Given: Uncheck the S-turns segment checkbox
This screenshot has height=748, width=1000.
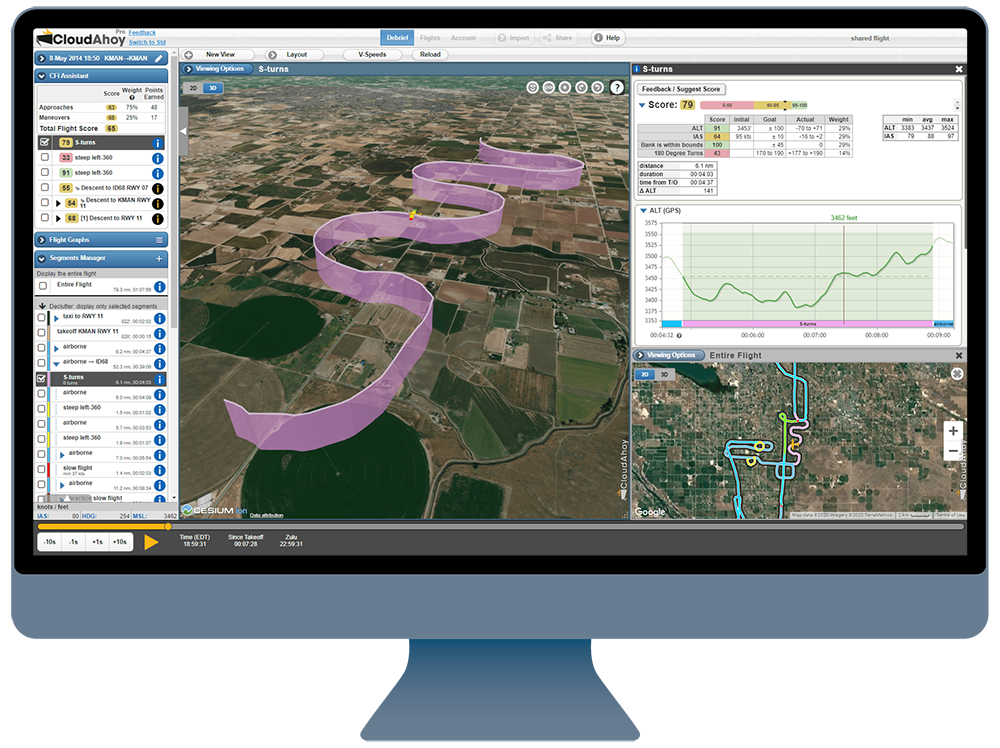Looking at the screenshot, I should click(41, 378).
